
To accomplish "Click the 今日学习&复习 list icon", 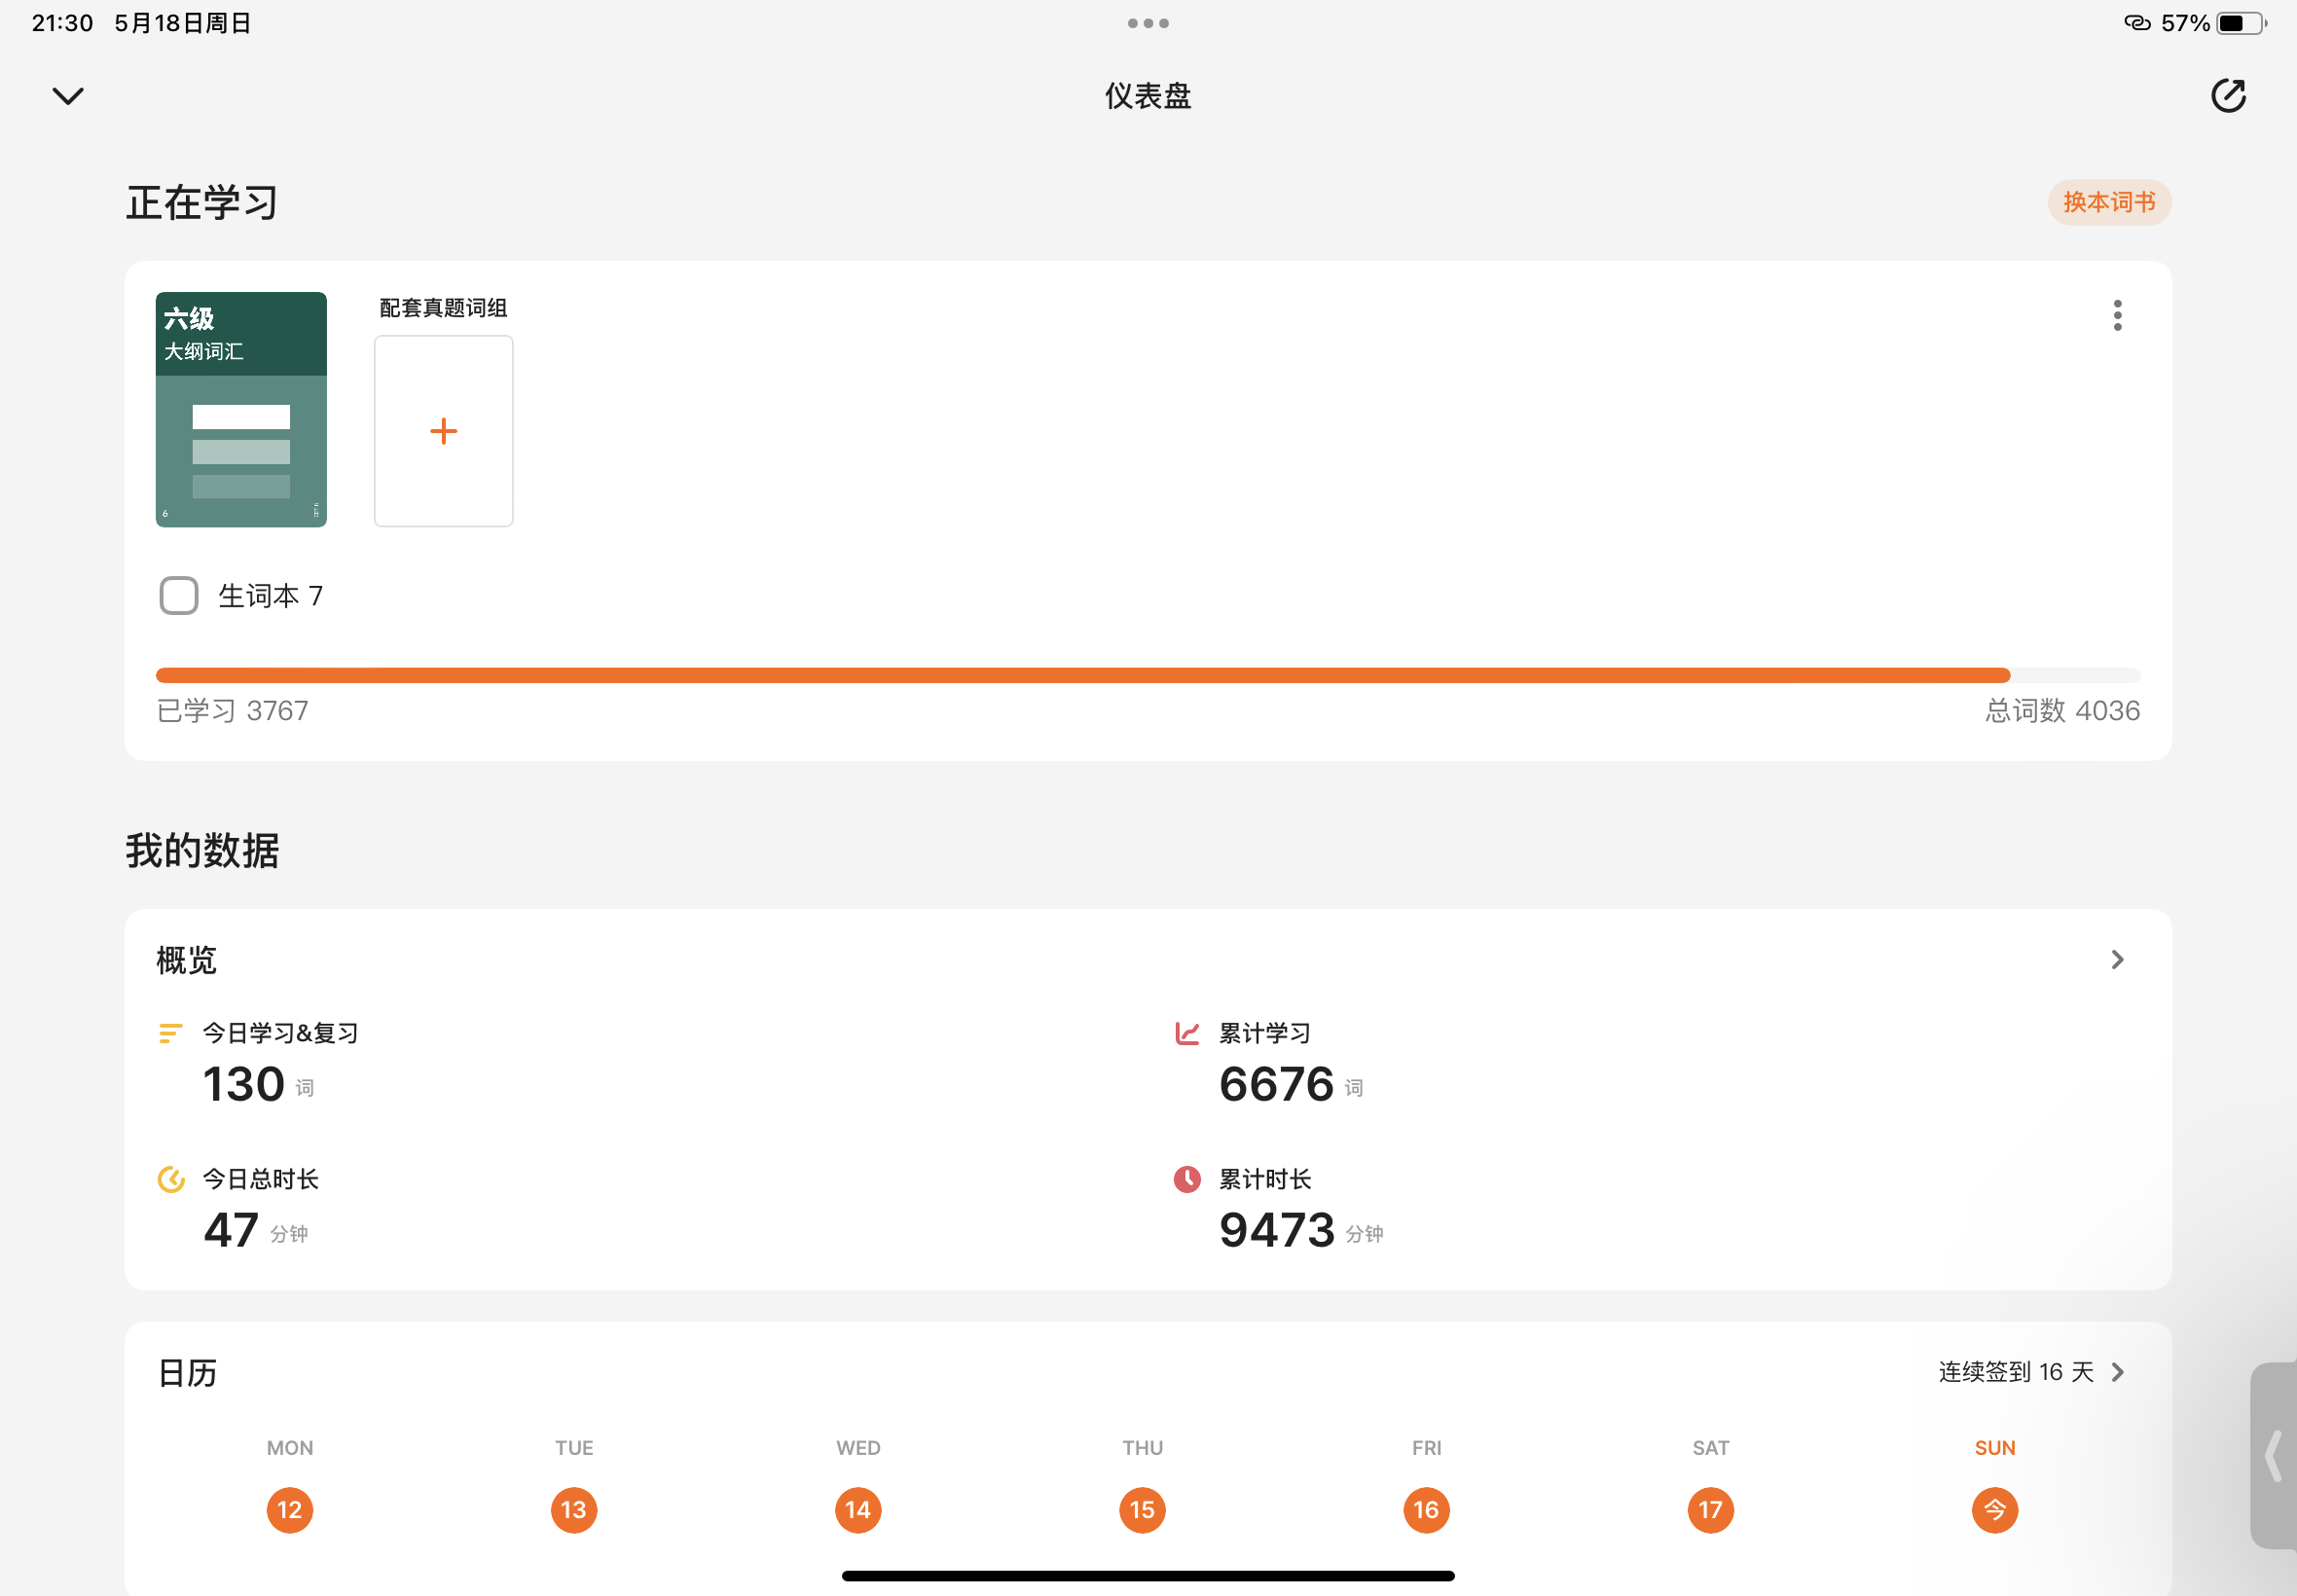I will click(x=171, y=1033).
